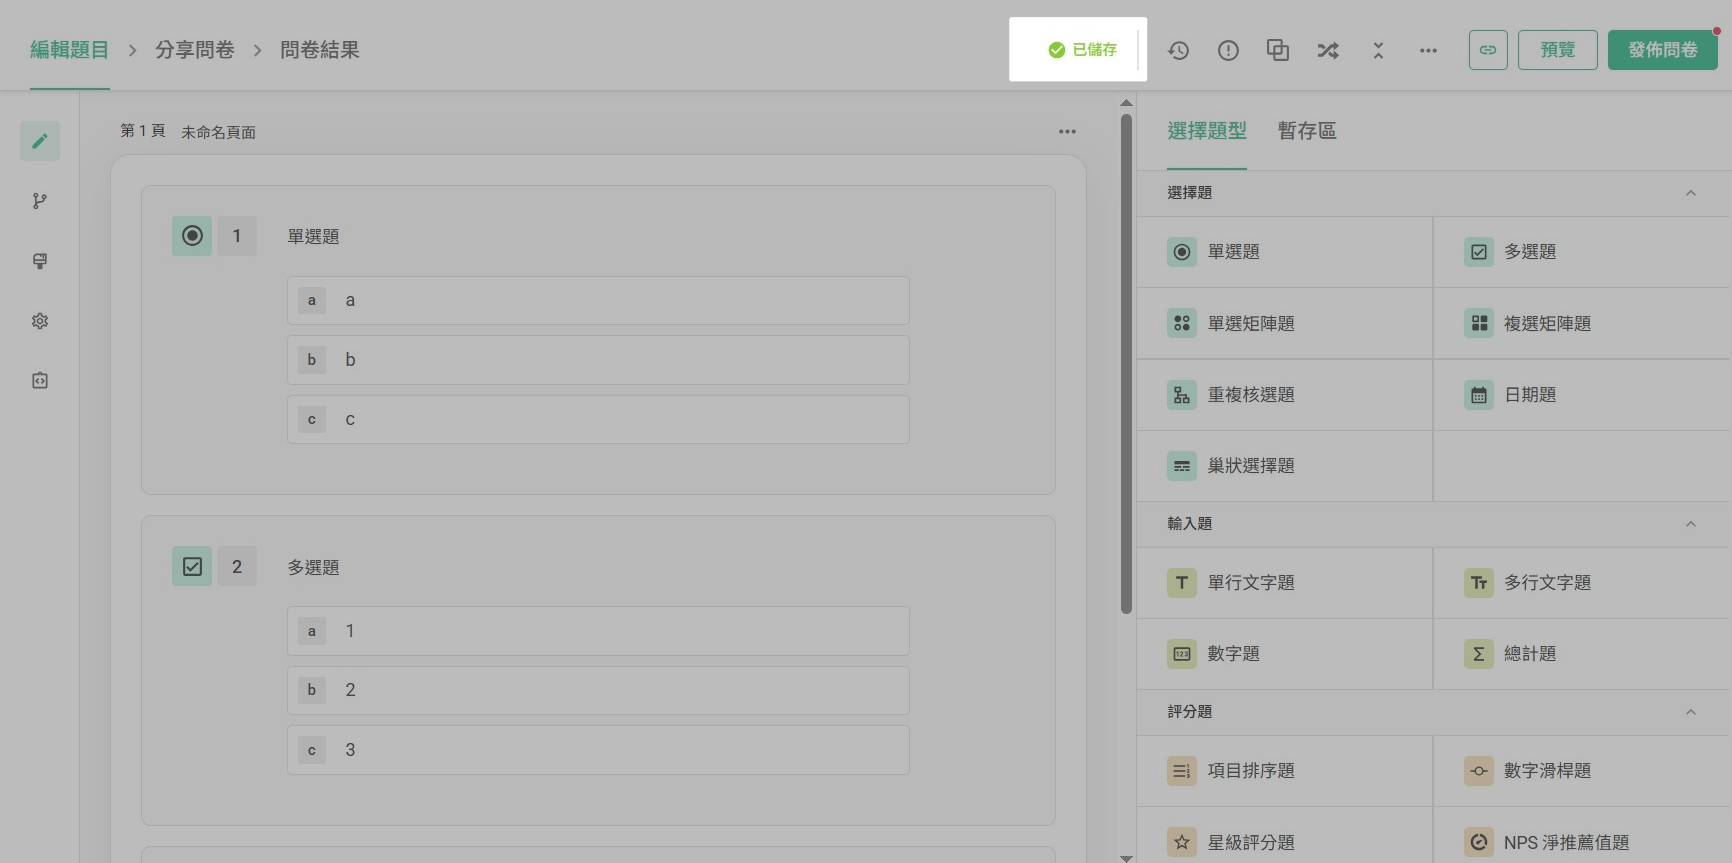Screen dimensions: 1732x863
Task: Switch to the 暫存區 tab
Action: tap(1306, 131)
